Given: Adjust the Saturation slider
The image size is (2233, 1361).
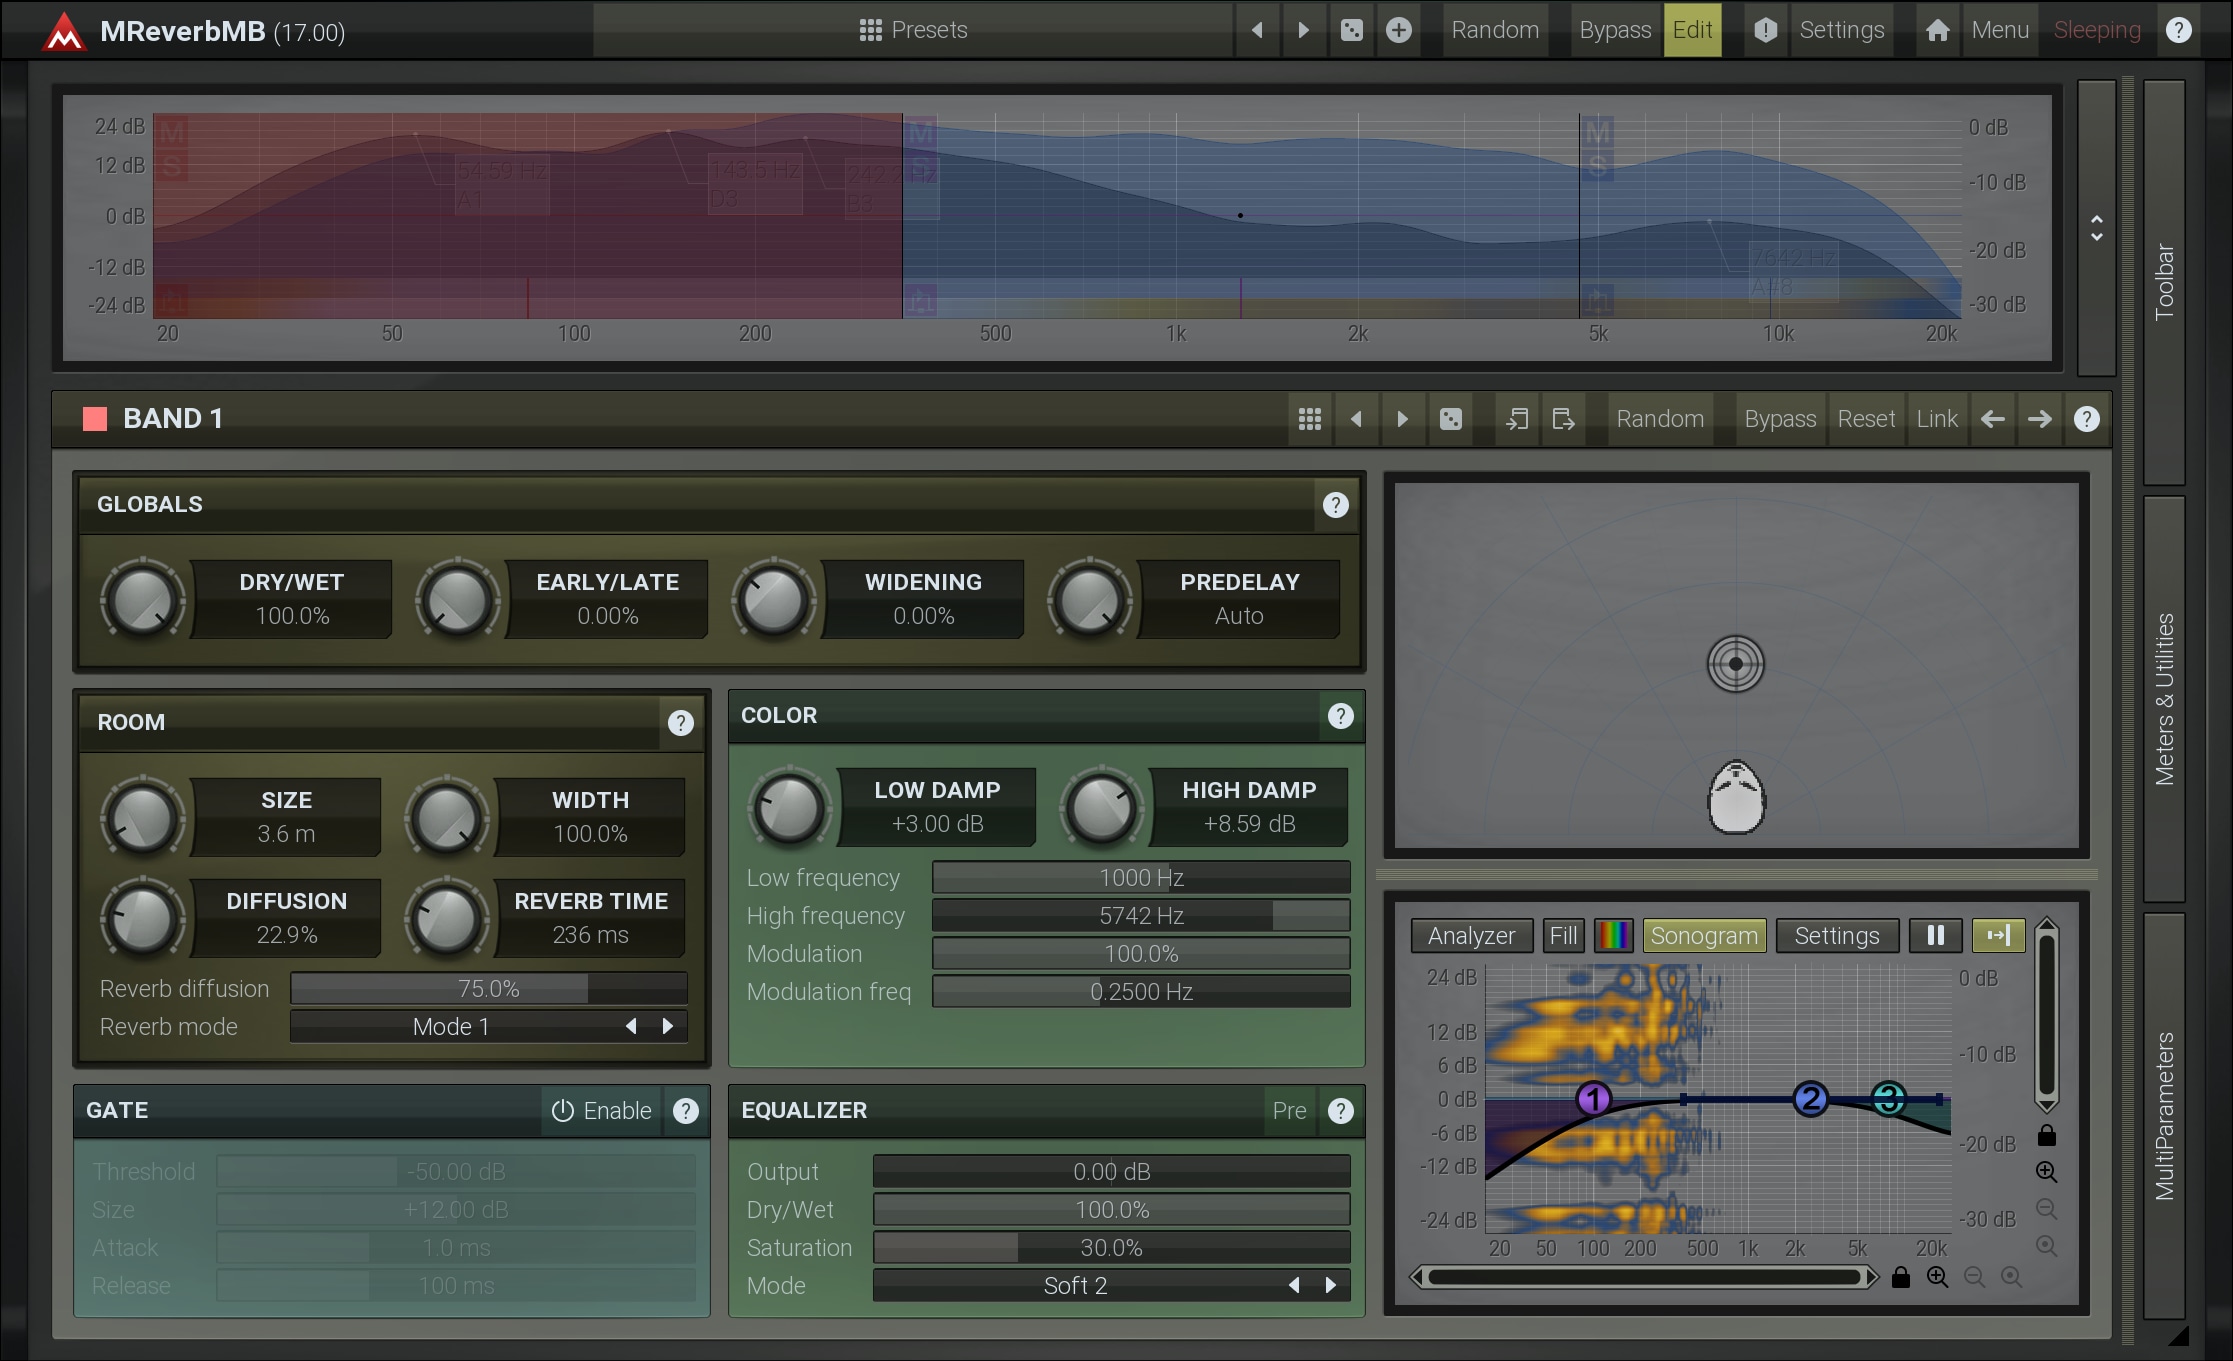Looking at the screenshot, I should tap(1110, 1248).
